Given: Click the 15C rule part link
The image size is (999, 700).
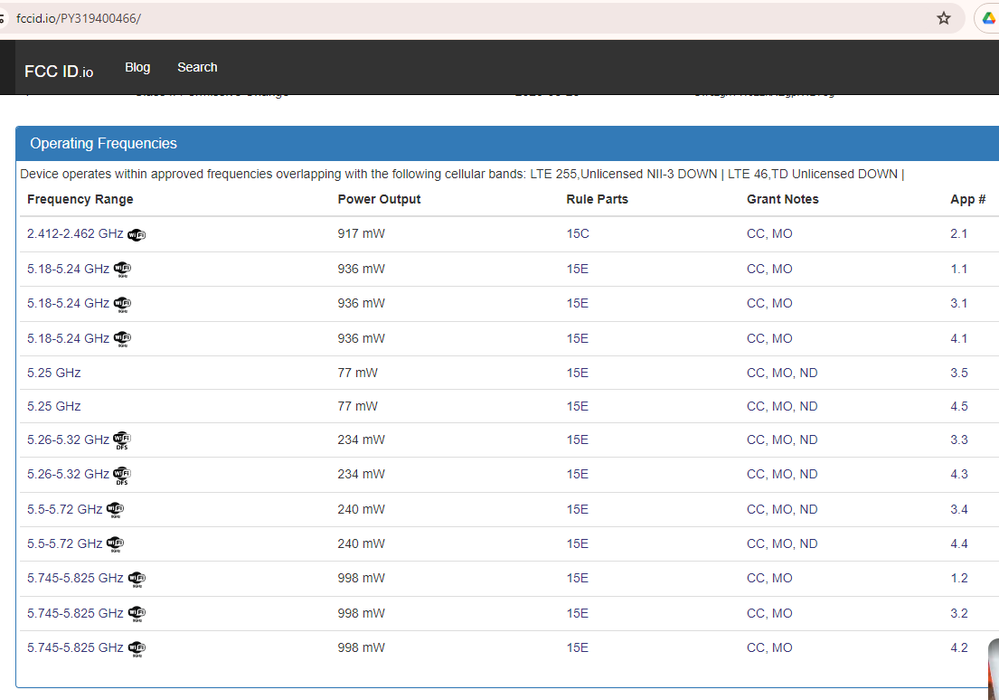Looking at the screenshot, I should pos(578,234).
